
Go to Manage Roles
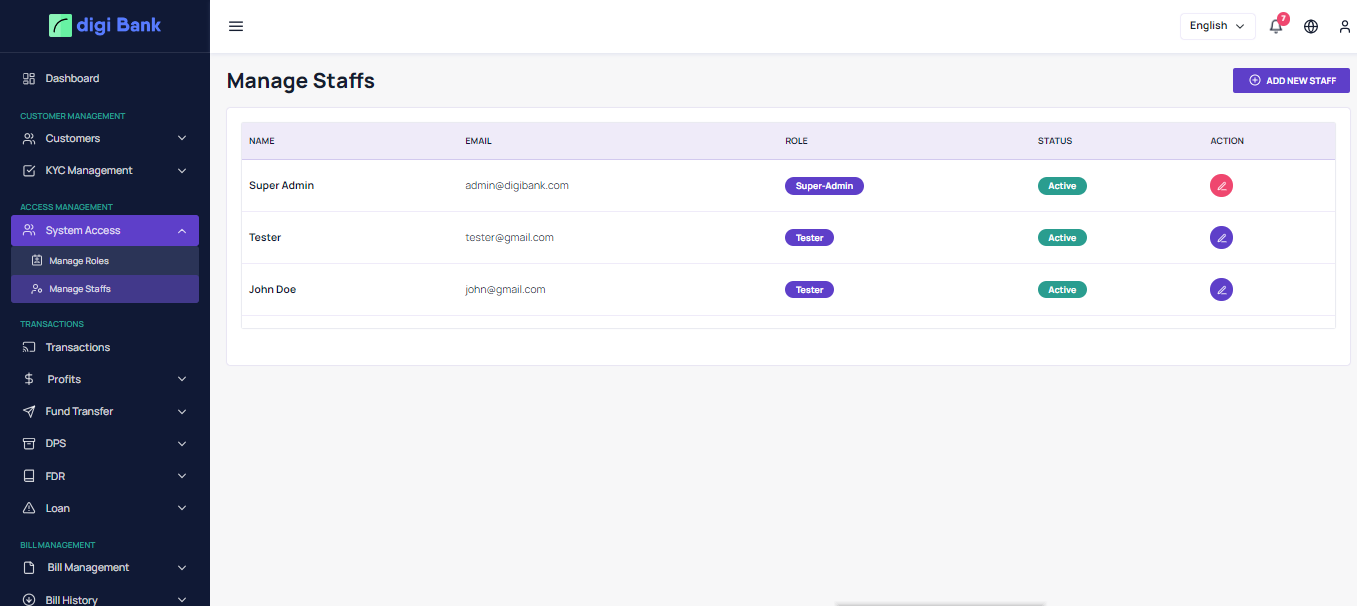[79, 261]
